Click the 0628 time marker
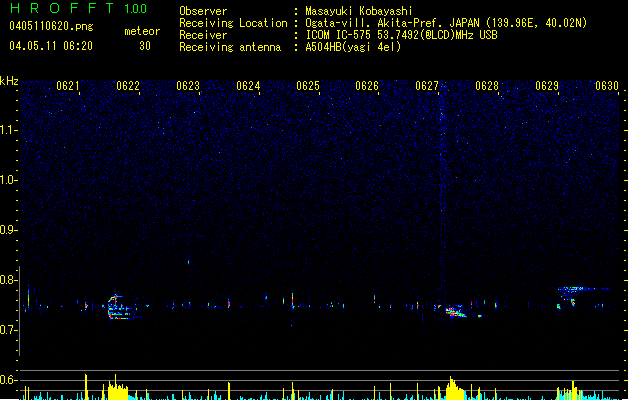The image size is (629, 400). 487,86
